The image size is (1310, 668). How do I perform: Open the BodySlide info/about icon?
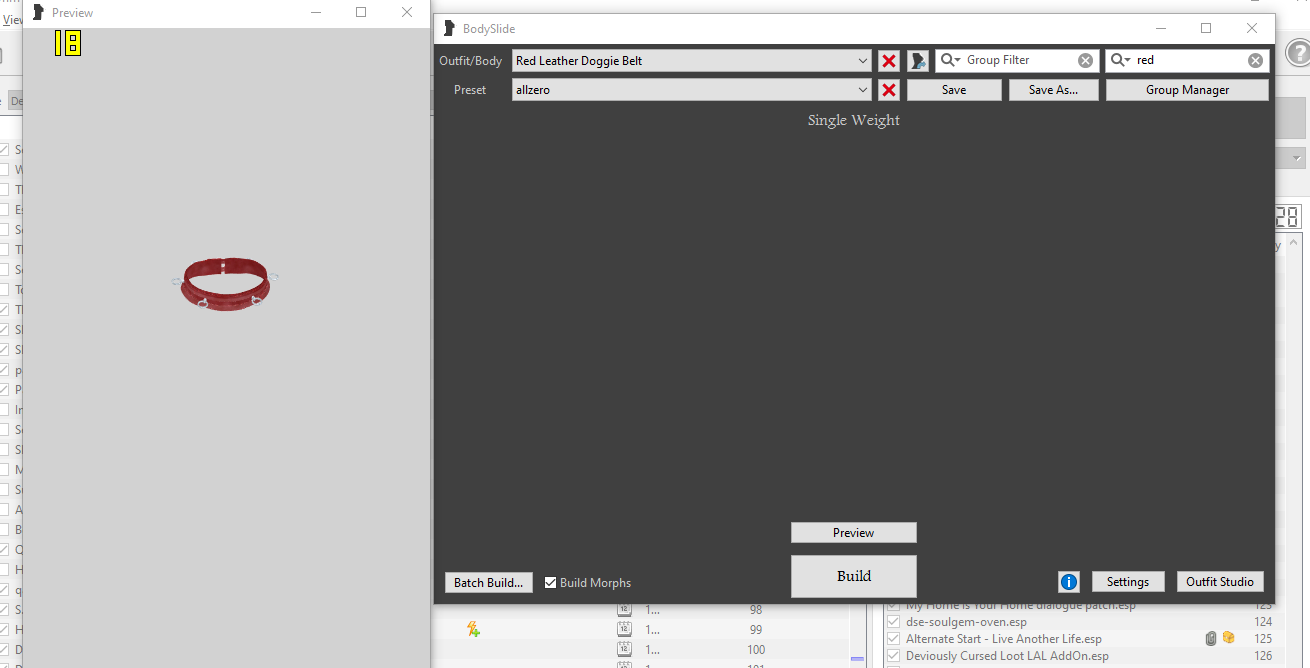tap(1069, 582)
